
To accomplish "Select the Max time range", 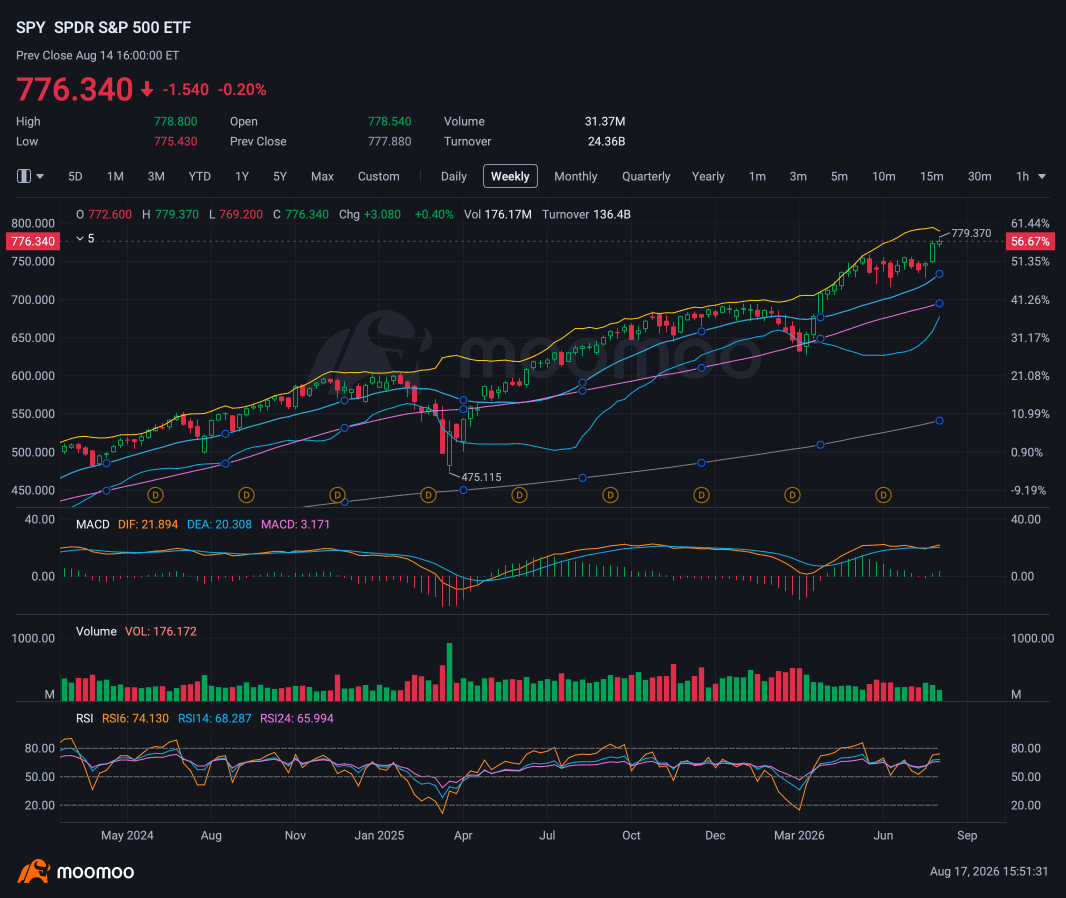I will tap(322, 176).
